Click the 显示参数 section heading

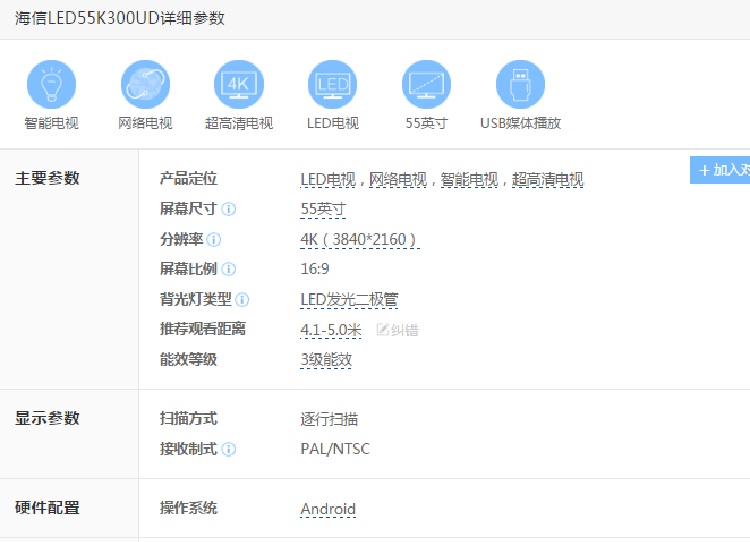click(47, 418)
